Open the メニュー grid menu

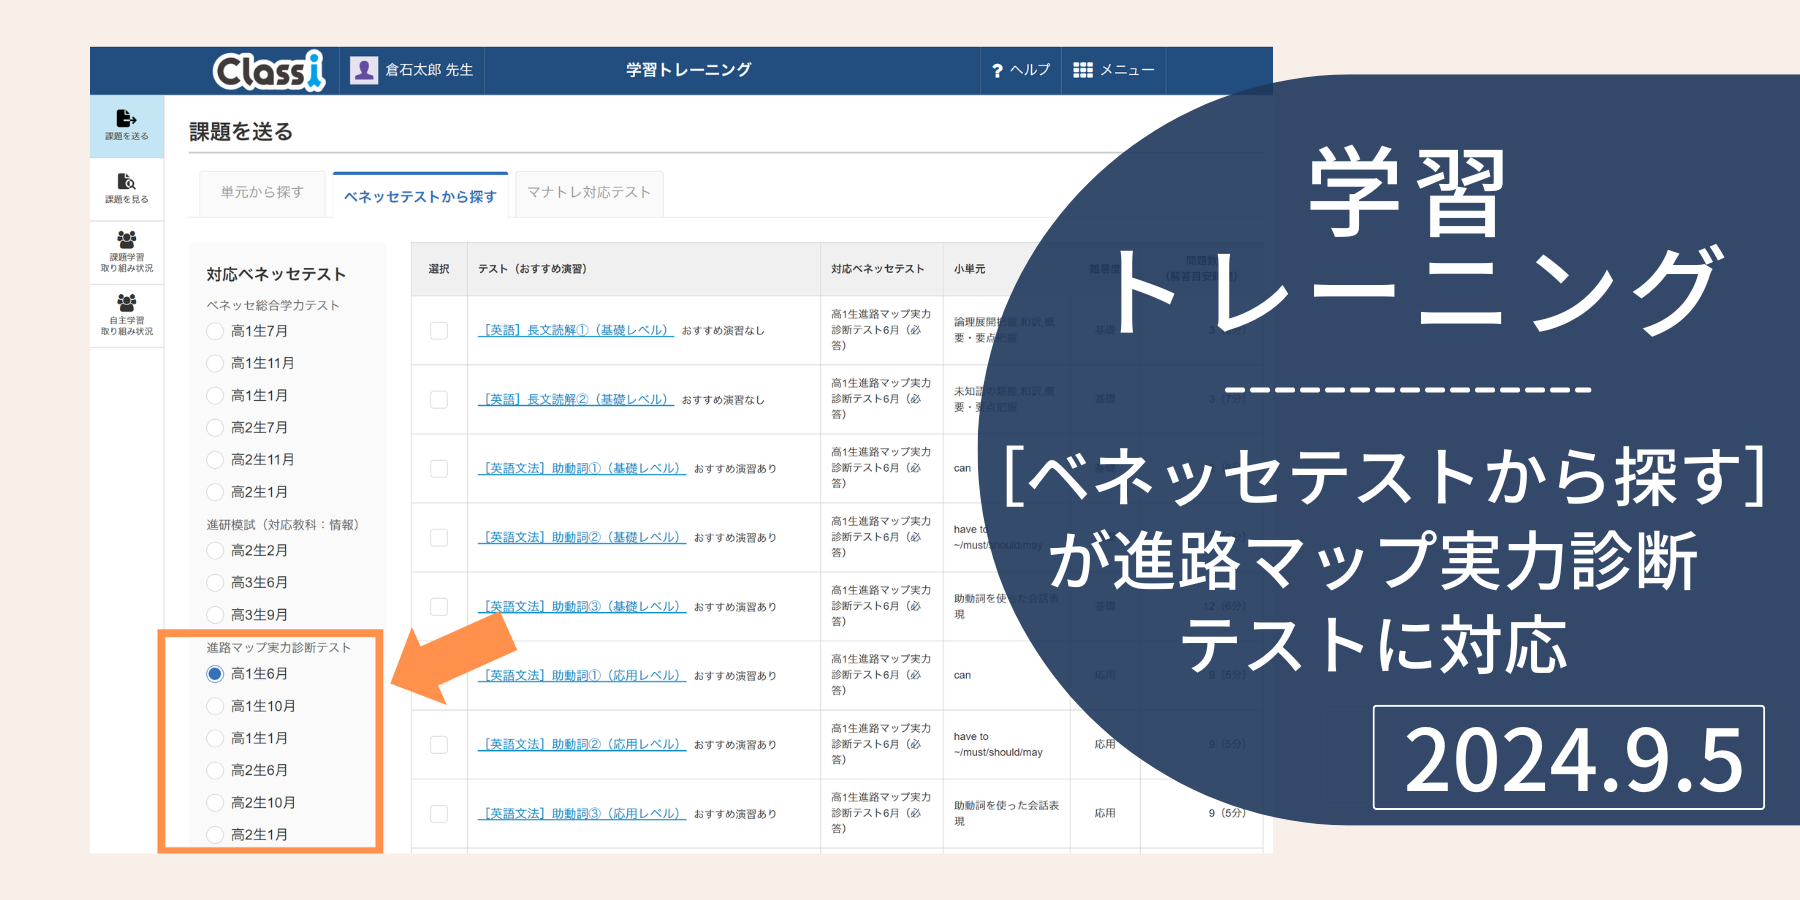click(x=1113, y=70)
